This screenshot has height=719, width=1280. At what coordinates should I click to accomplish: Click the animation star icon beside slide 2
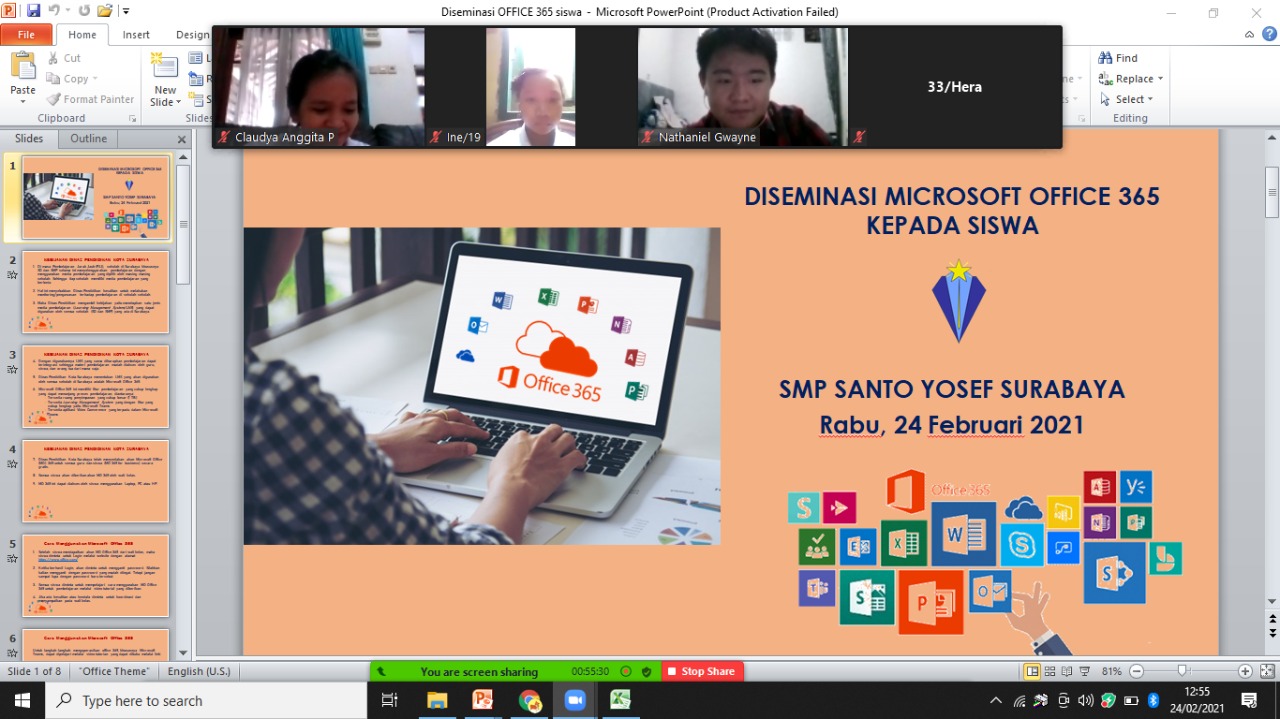pyautogui.click(x=13, y=275)
